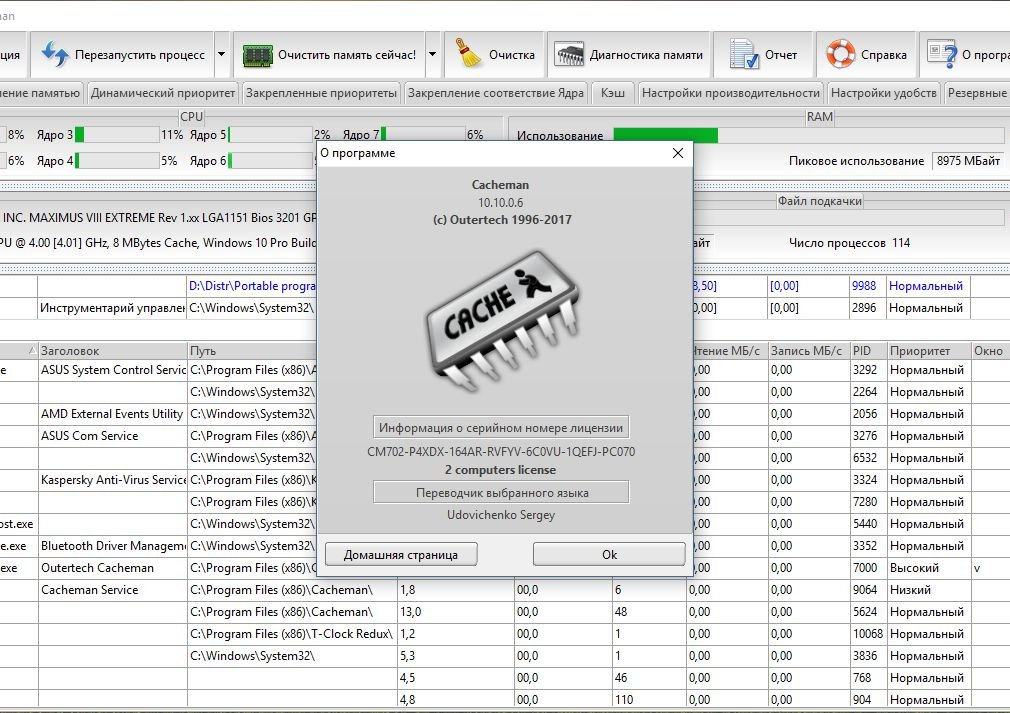
Task: Select ASUS Com Service row
Action: click(x=113, y=436)
